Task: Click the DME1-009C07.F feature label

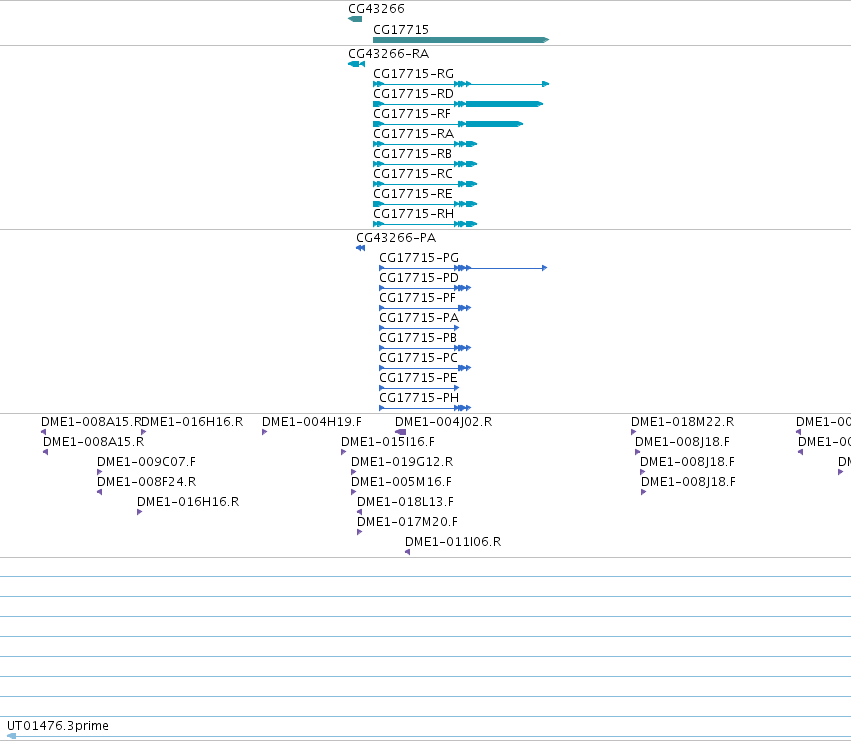Action: point(147,463)
